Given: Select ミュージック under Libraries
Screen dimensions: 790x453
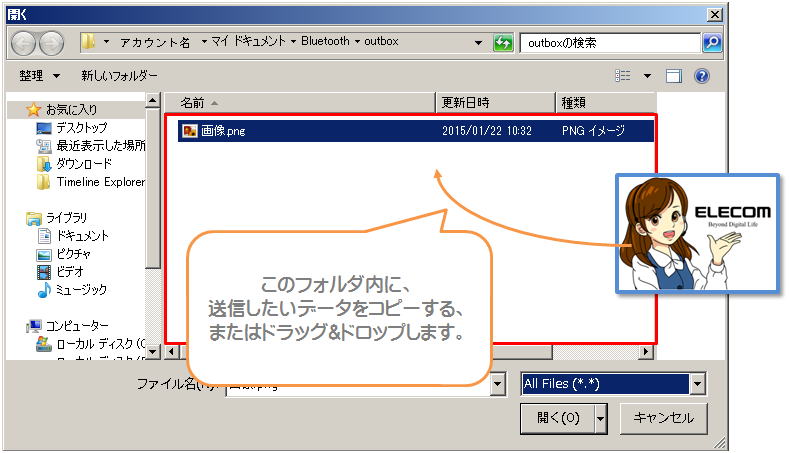Looking at the screenshot, I should point(81,290).
